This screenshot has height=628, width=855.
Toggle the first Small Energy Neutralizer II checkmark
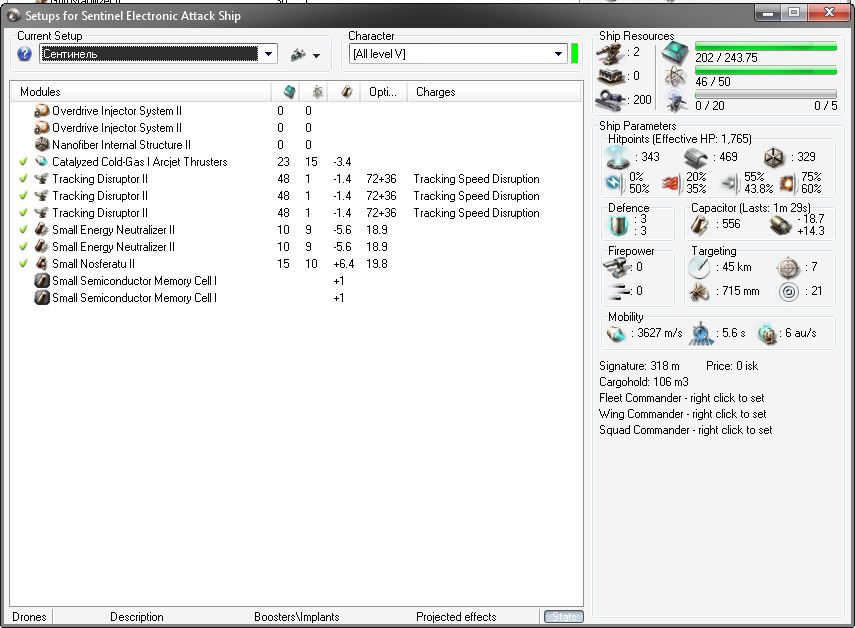click(x=23, y=230)
